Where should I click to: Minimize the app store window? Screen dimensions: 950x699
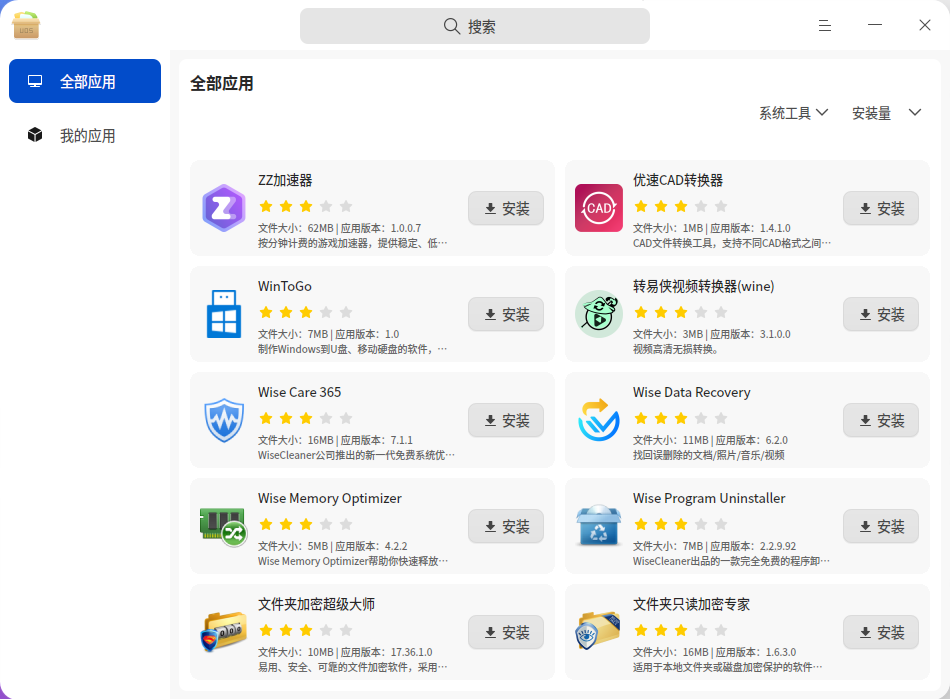[875, 25]
